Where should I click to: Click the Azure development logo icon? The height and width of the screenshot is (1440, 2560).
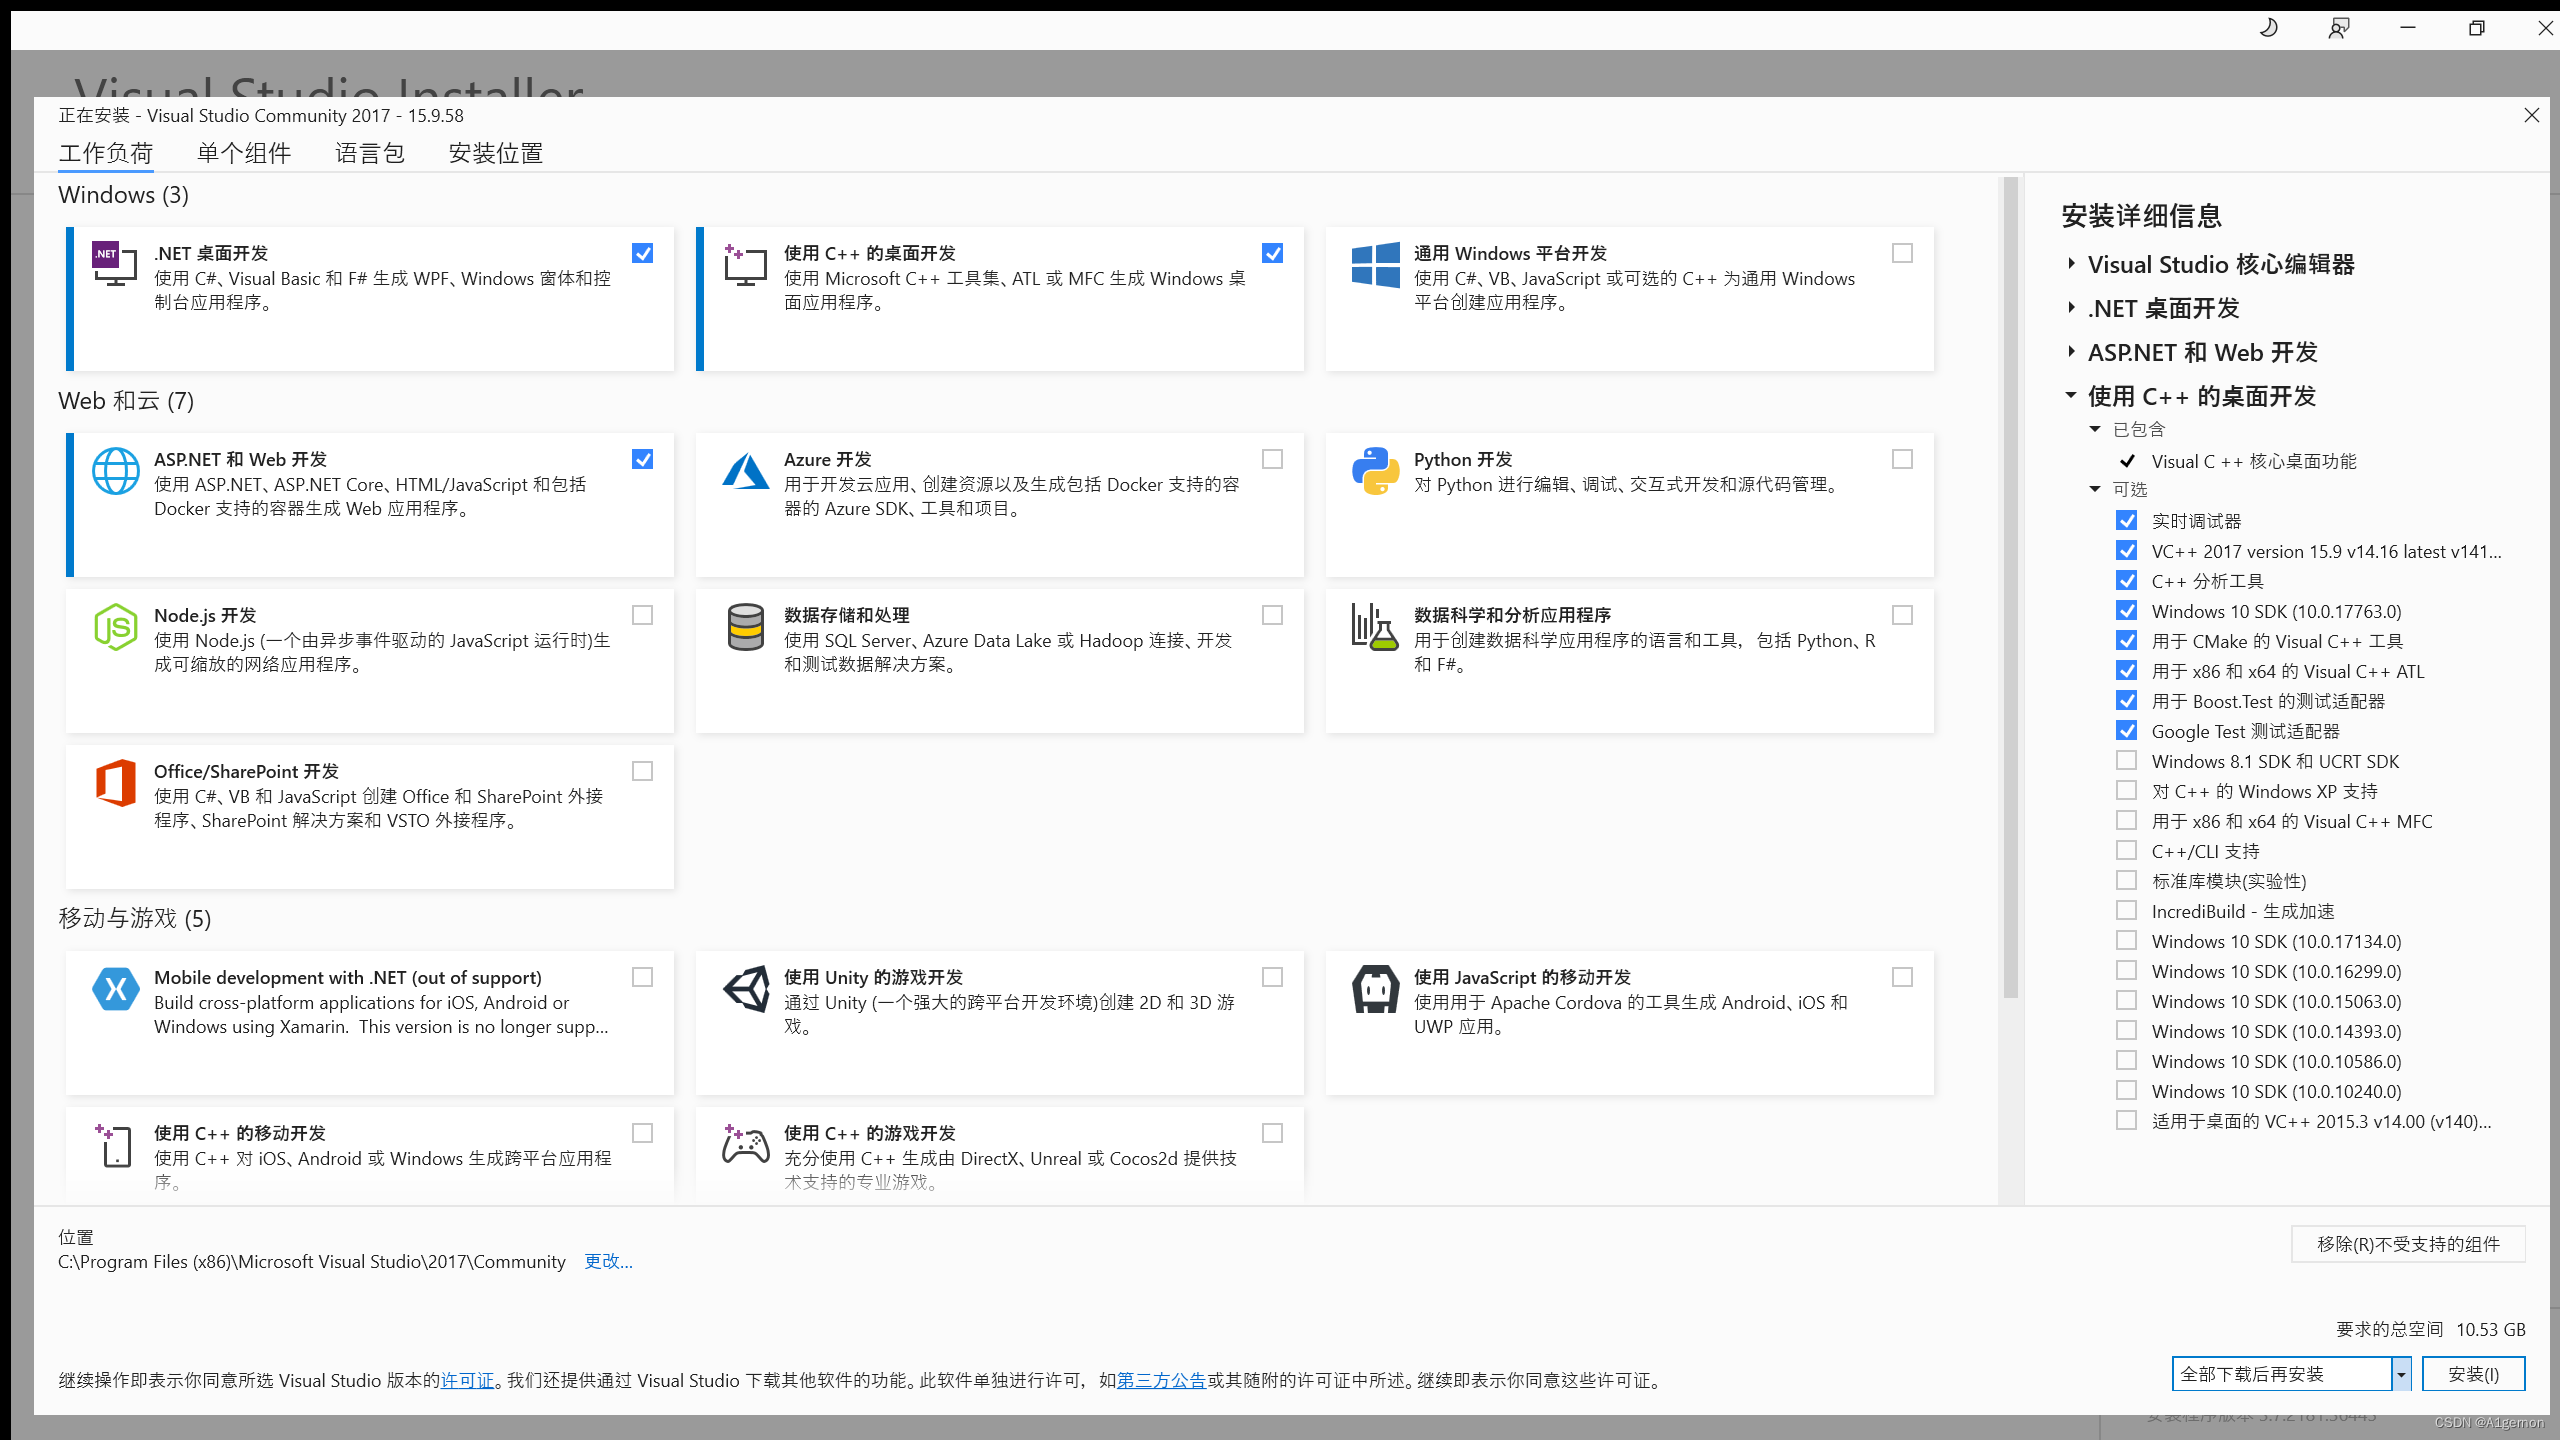pyautogui.click(x=745, y=471)
